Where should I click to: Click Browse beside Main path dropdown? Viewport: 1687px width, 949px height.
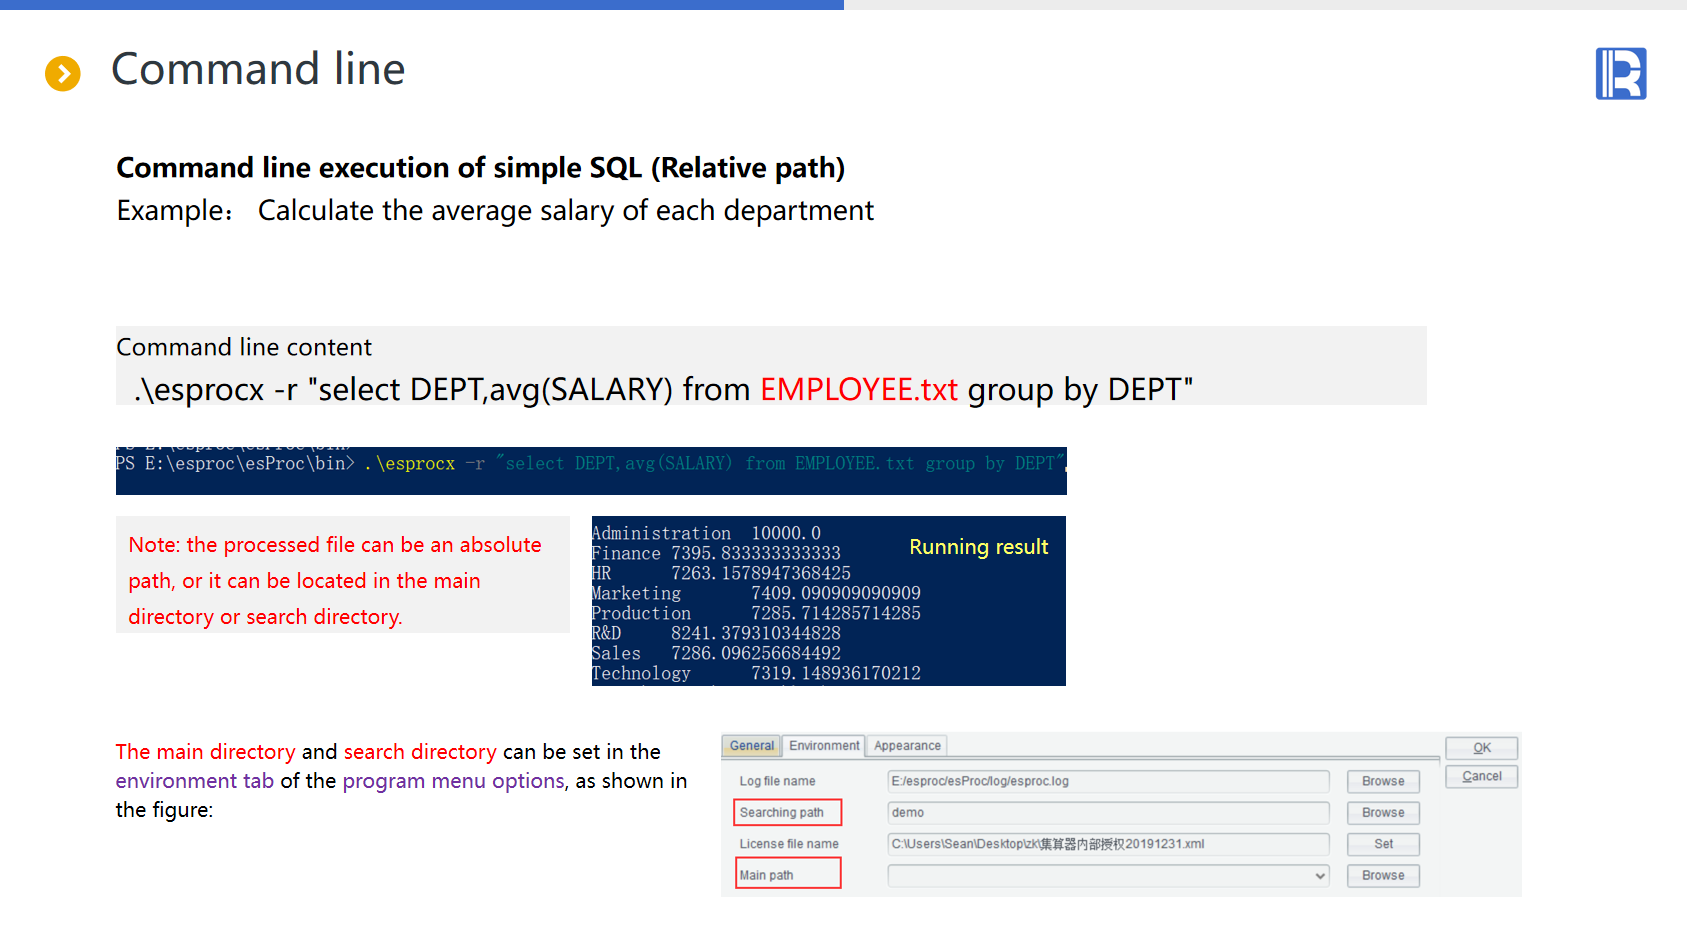coord(1382,876)
